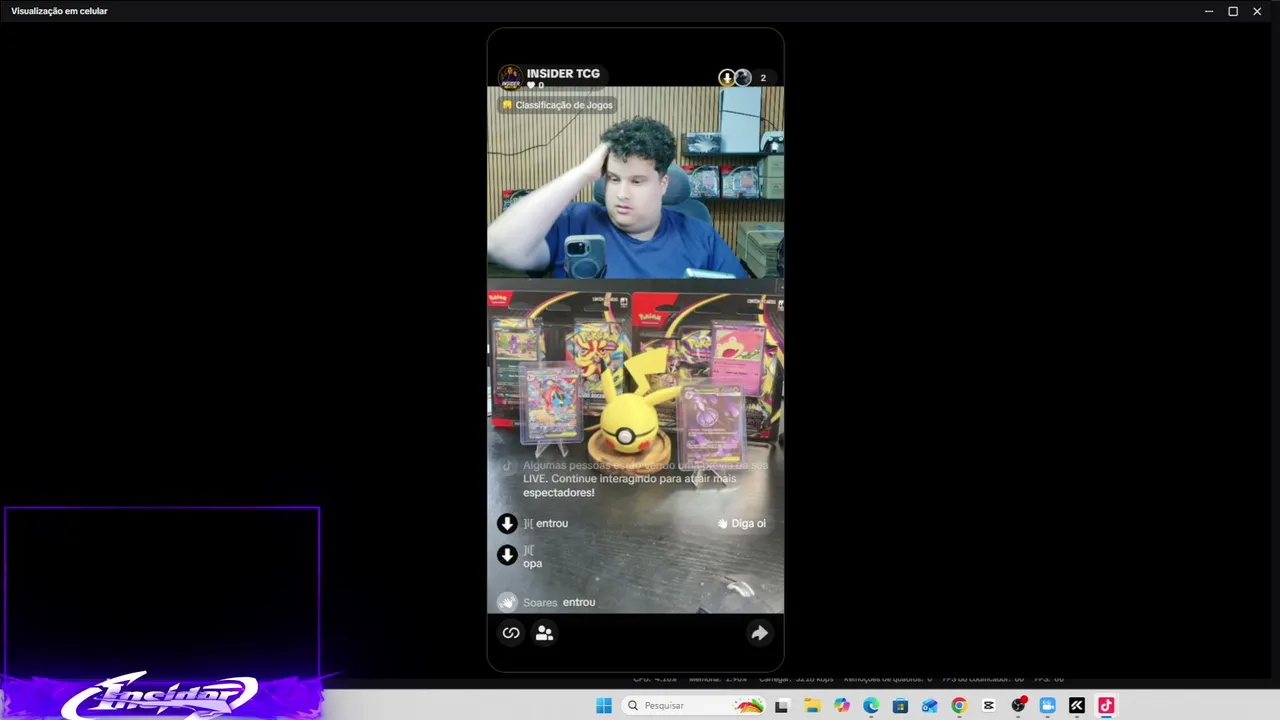Tap the share arrow icon
Screen dimensions: 1280x720
pyautogui.click(x=759, y=633)
